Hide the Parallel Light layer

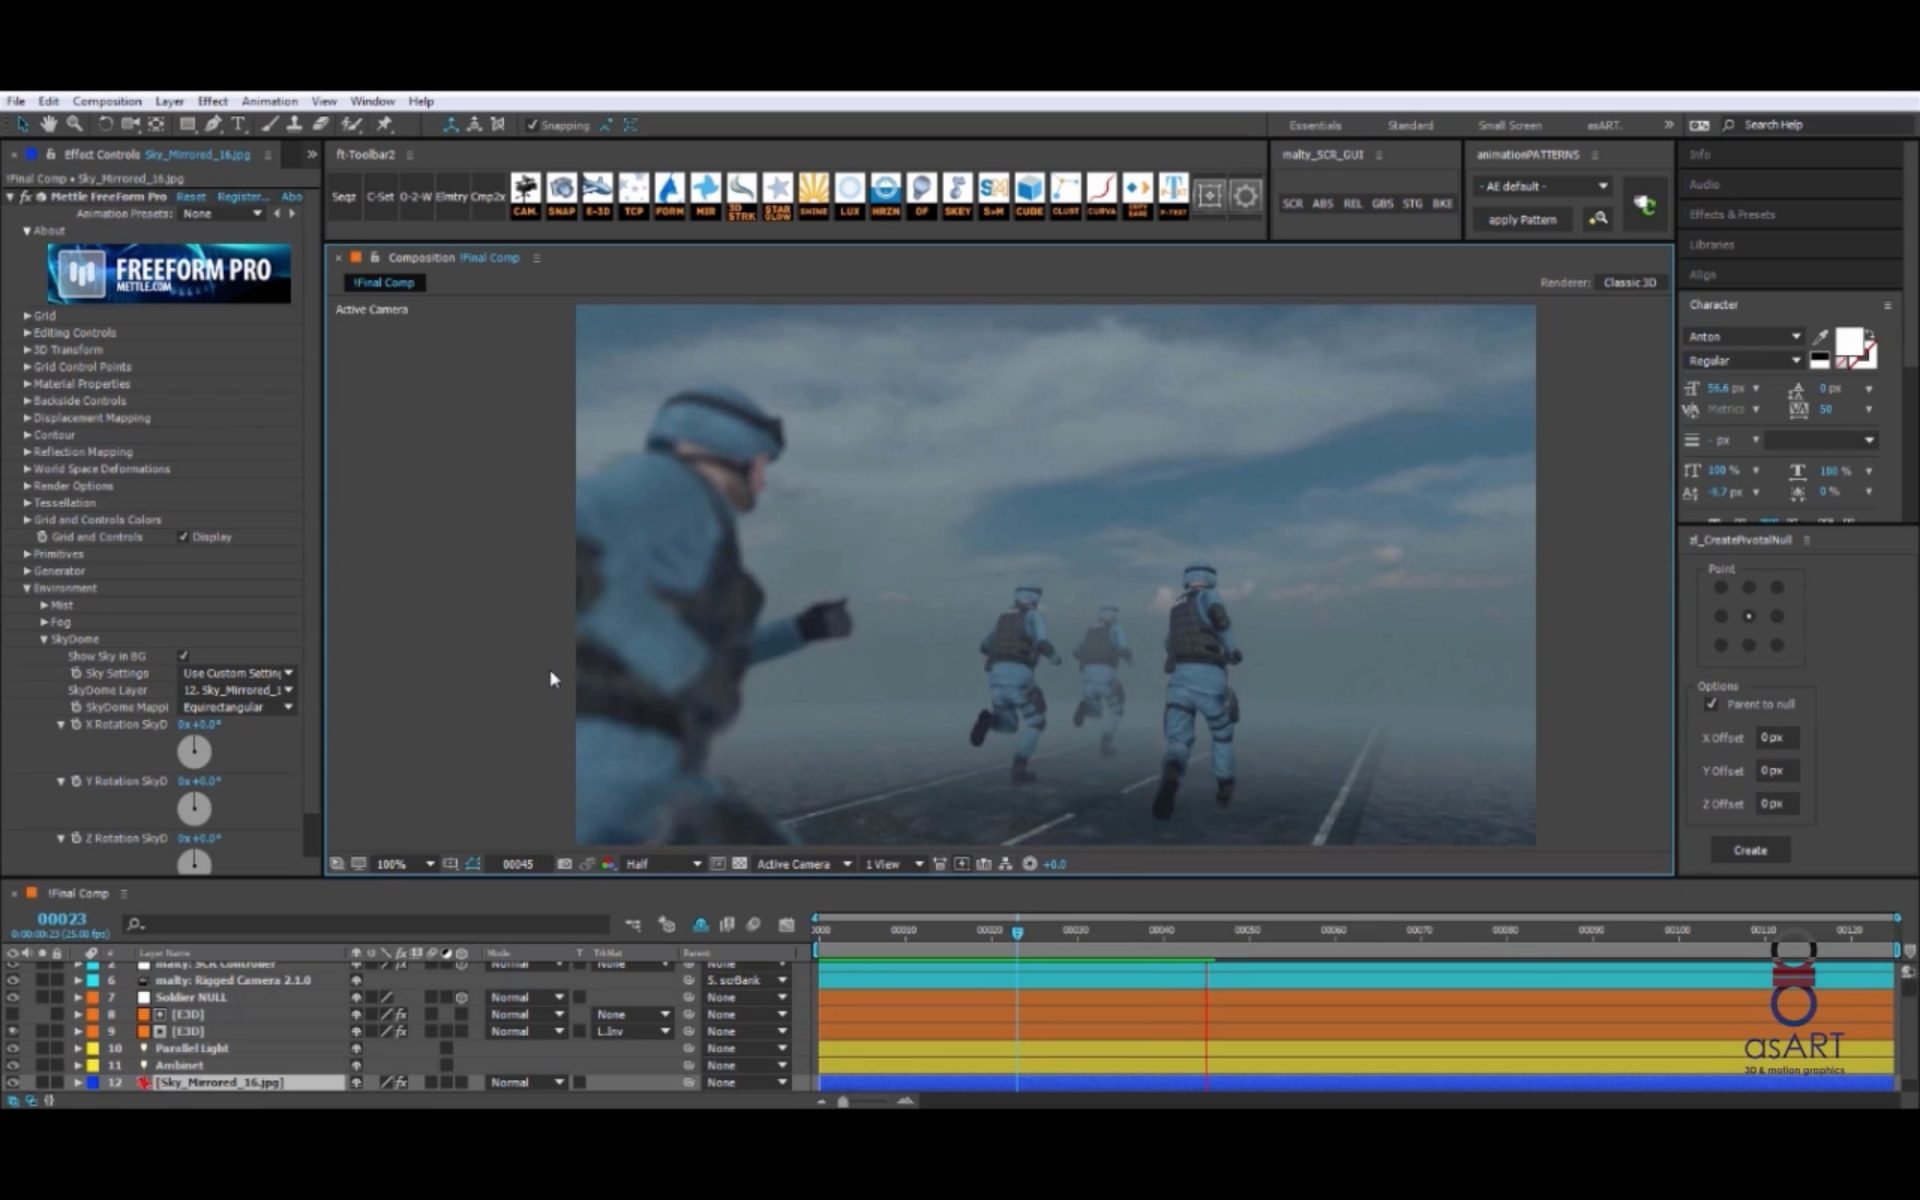(x=13, y=1048)
